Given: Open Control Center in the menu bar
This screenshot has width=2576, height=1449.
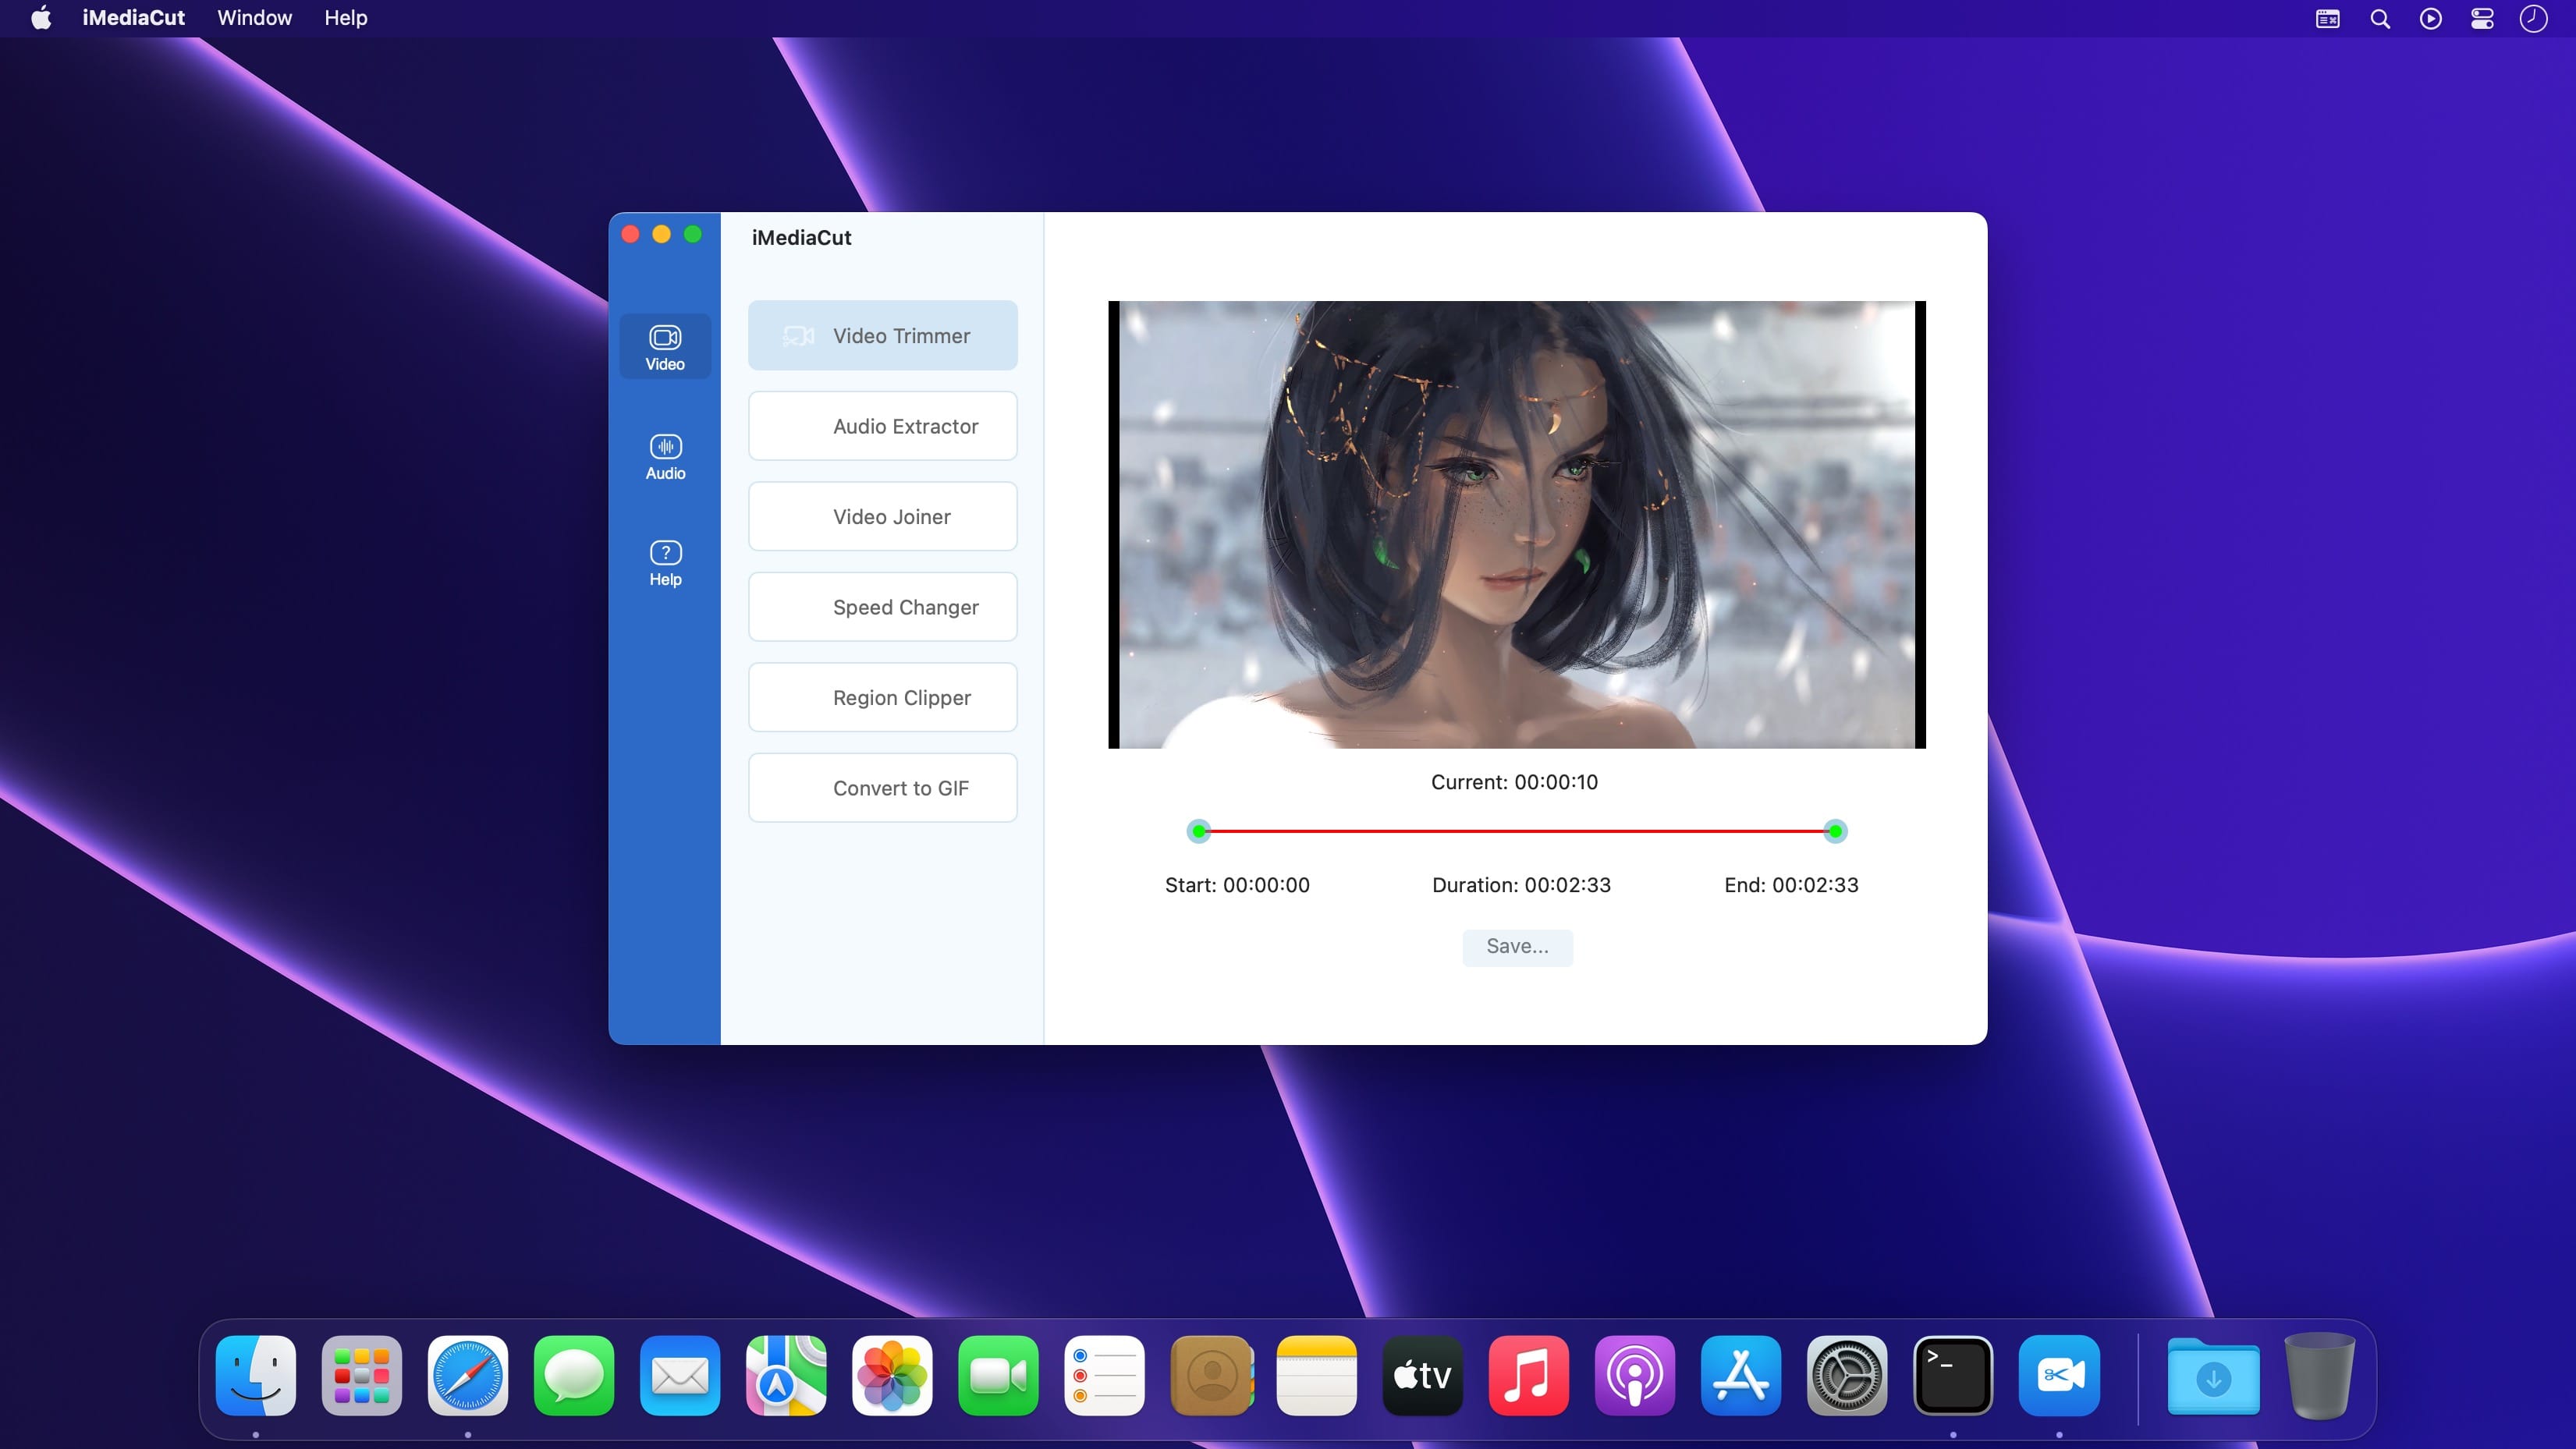Looking at the screenshot, I should coord(2482,19).
